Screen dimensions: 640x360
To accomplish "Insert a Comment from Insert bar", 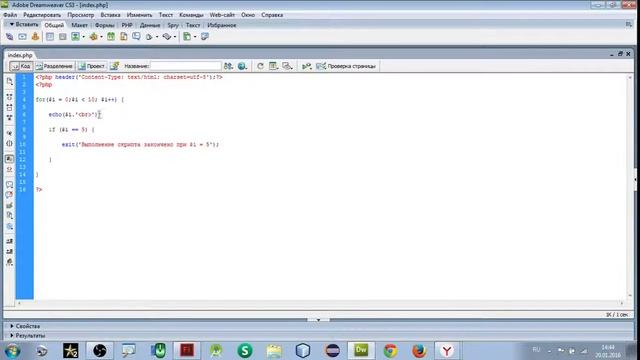I will coord(136,37).
